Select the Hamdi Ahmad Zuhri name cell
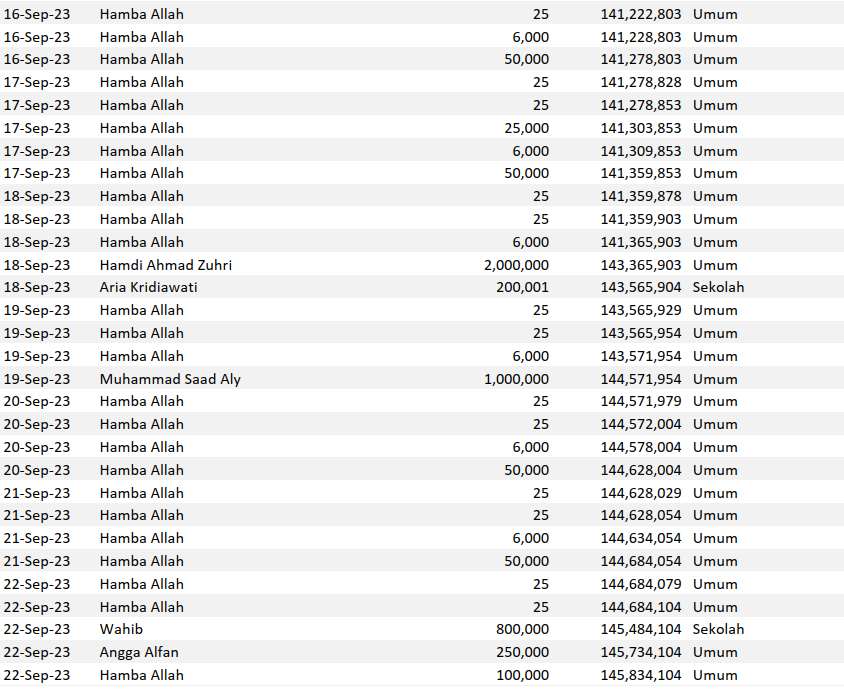Viewport: 844px width, 691px height. (166, 265)
